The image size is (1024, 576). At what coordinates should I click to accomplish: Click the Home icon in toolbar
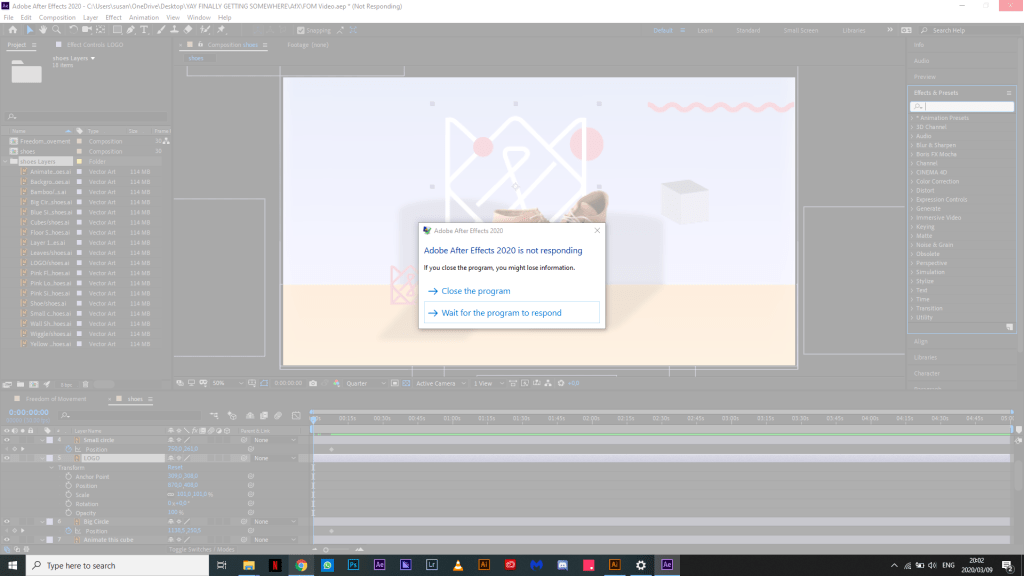click(11, 30)
